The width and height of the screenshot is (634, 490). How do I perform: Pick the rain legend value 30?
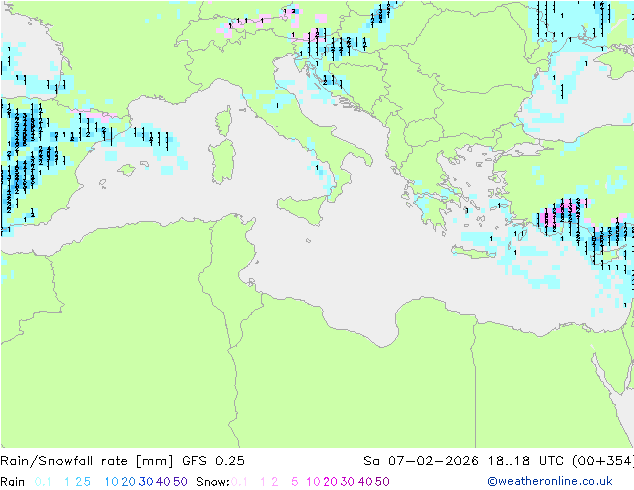(x=146, y=482)
